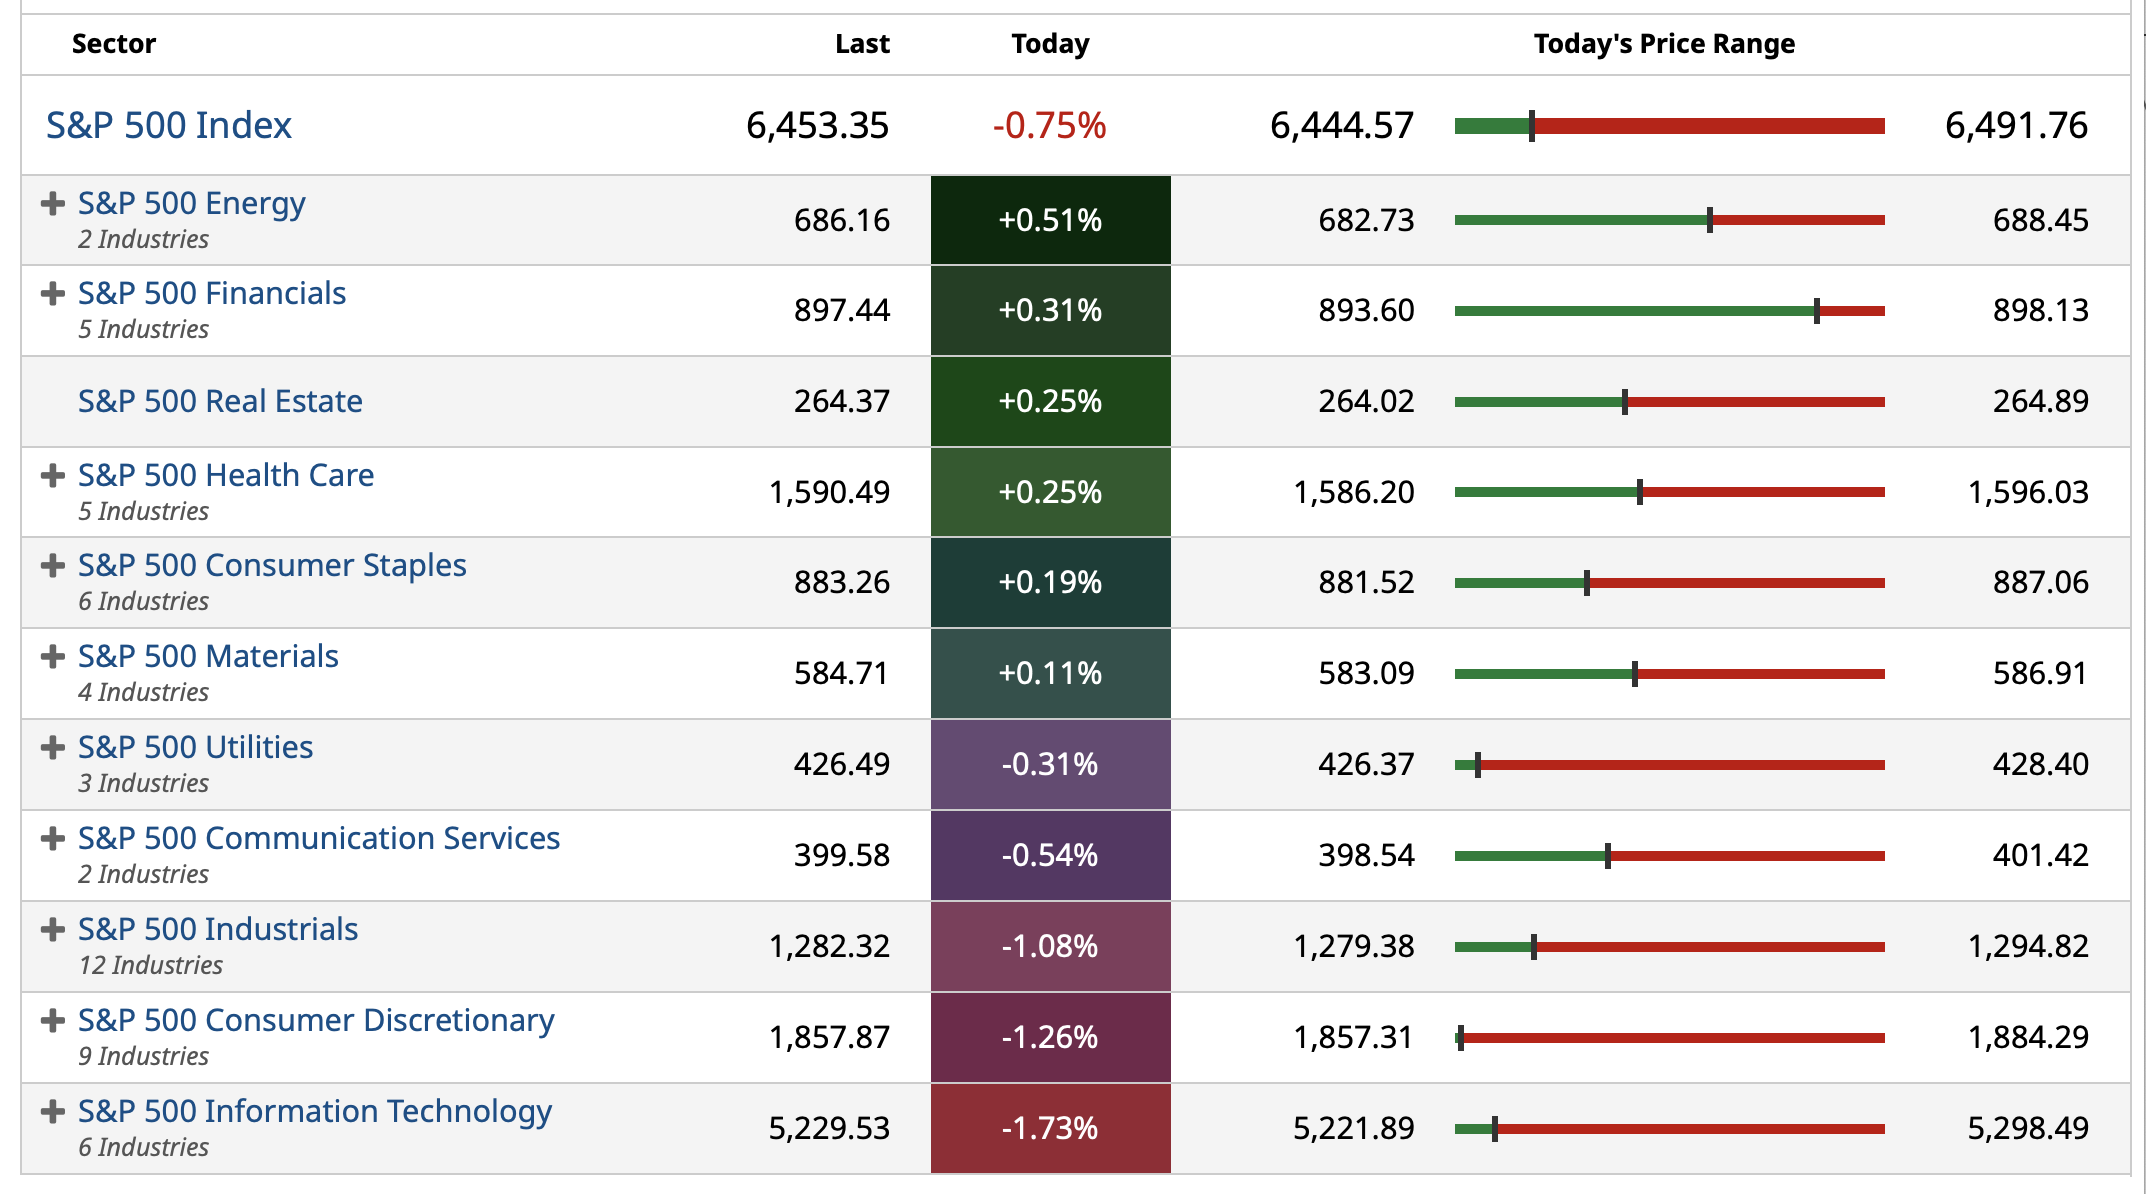
Task: Click plus icon beside Consumer Discretionary
Action: tap(53, 1021)
